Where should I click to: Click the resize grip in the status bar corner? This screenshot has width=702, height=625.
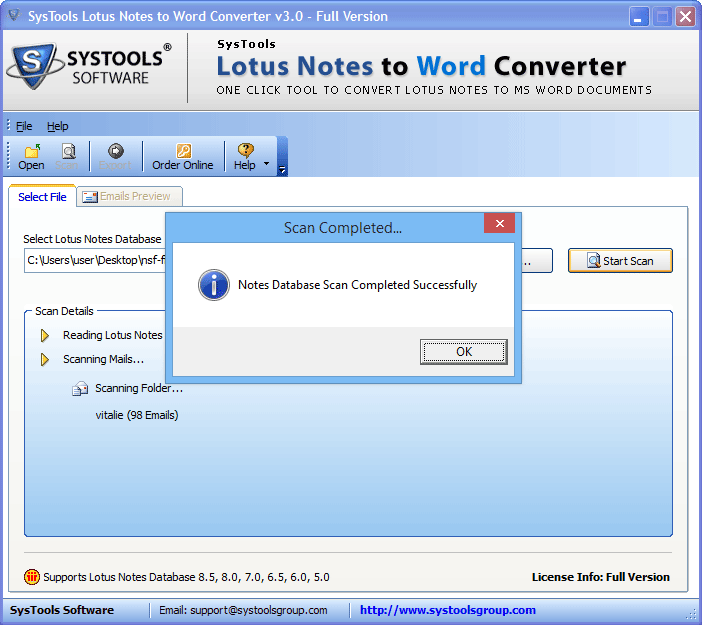[x=693, y=615]
